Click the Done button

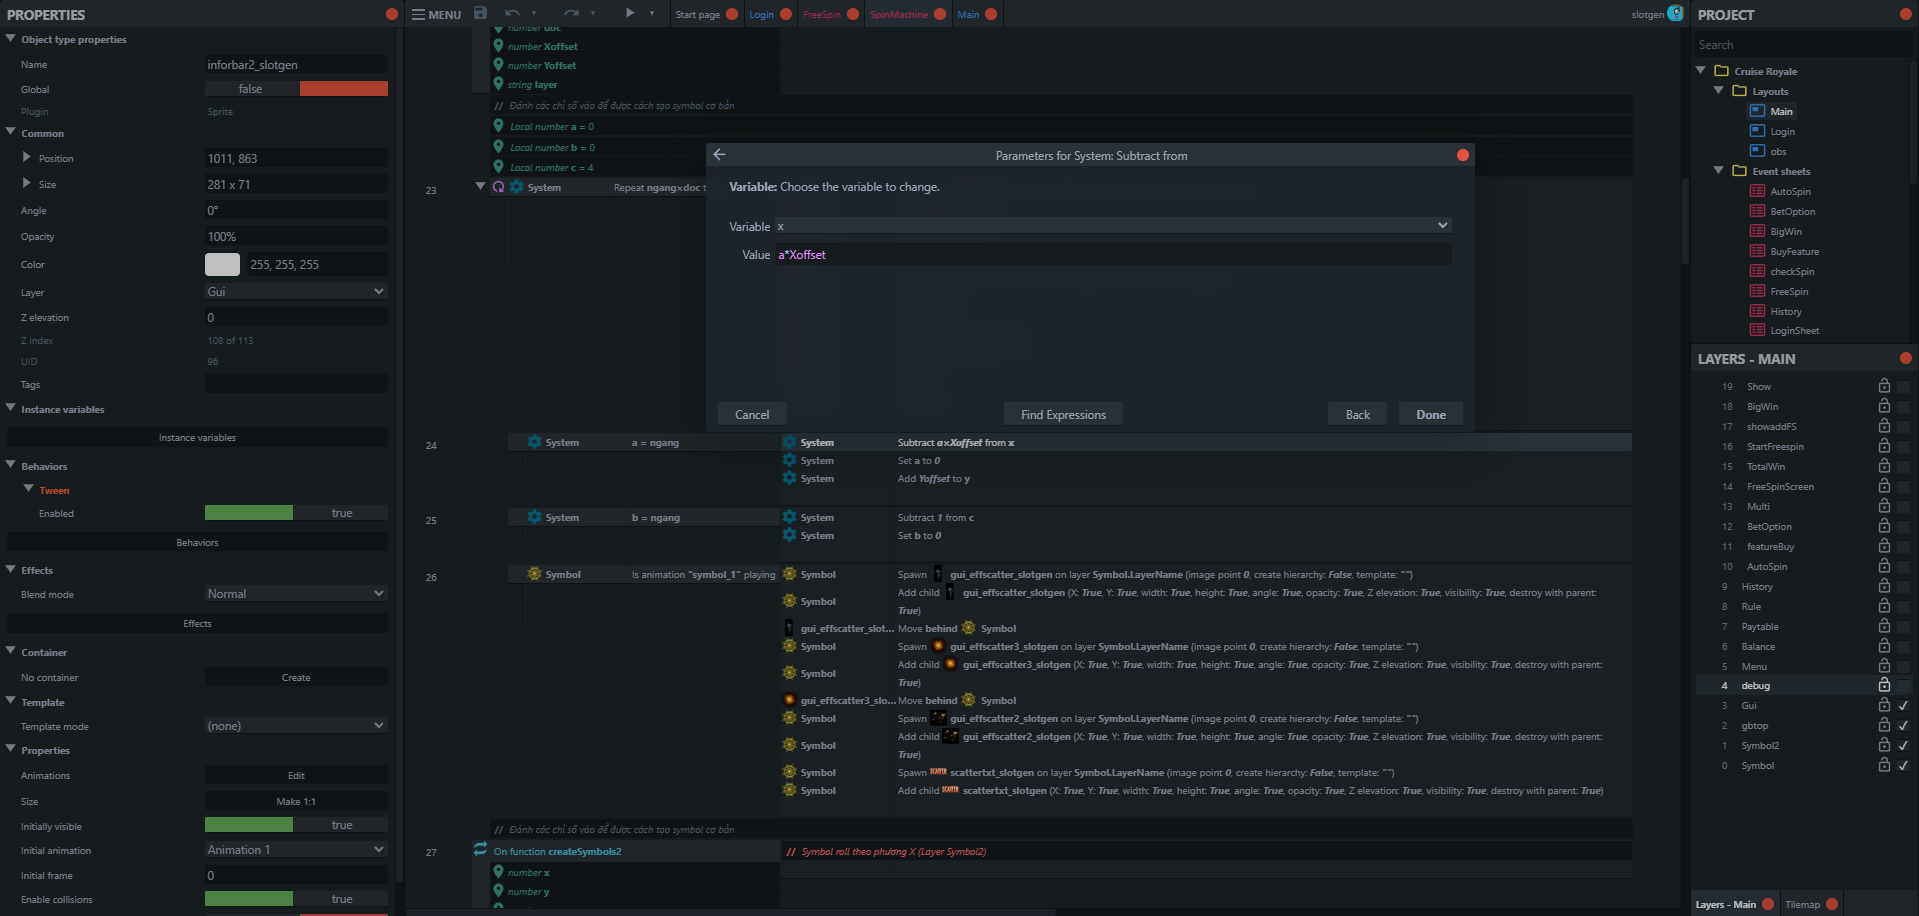pyautogui.click(x=1431, y=414)
